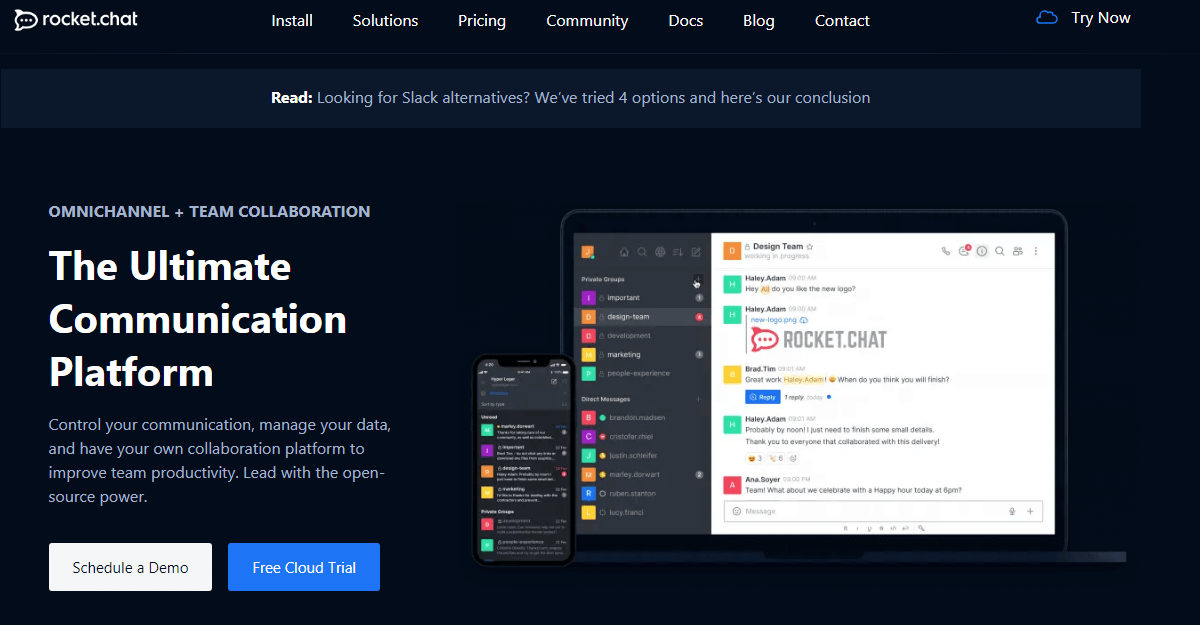Click the favorite star next to Design Team
Screen dimensions: 1200x625
810,246
